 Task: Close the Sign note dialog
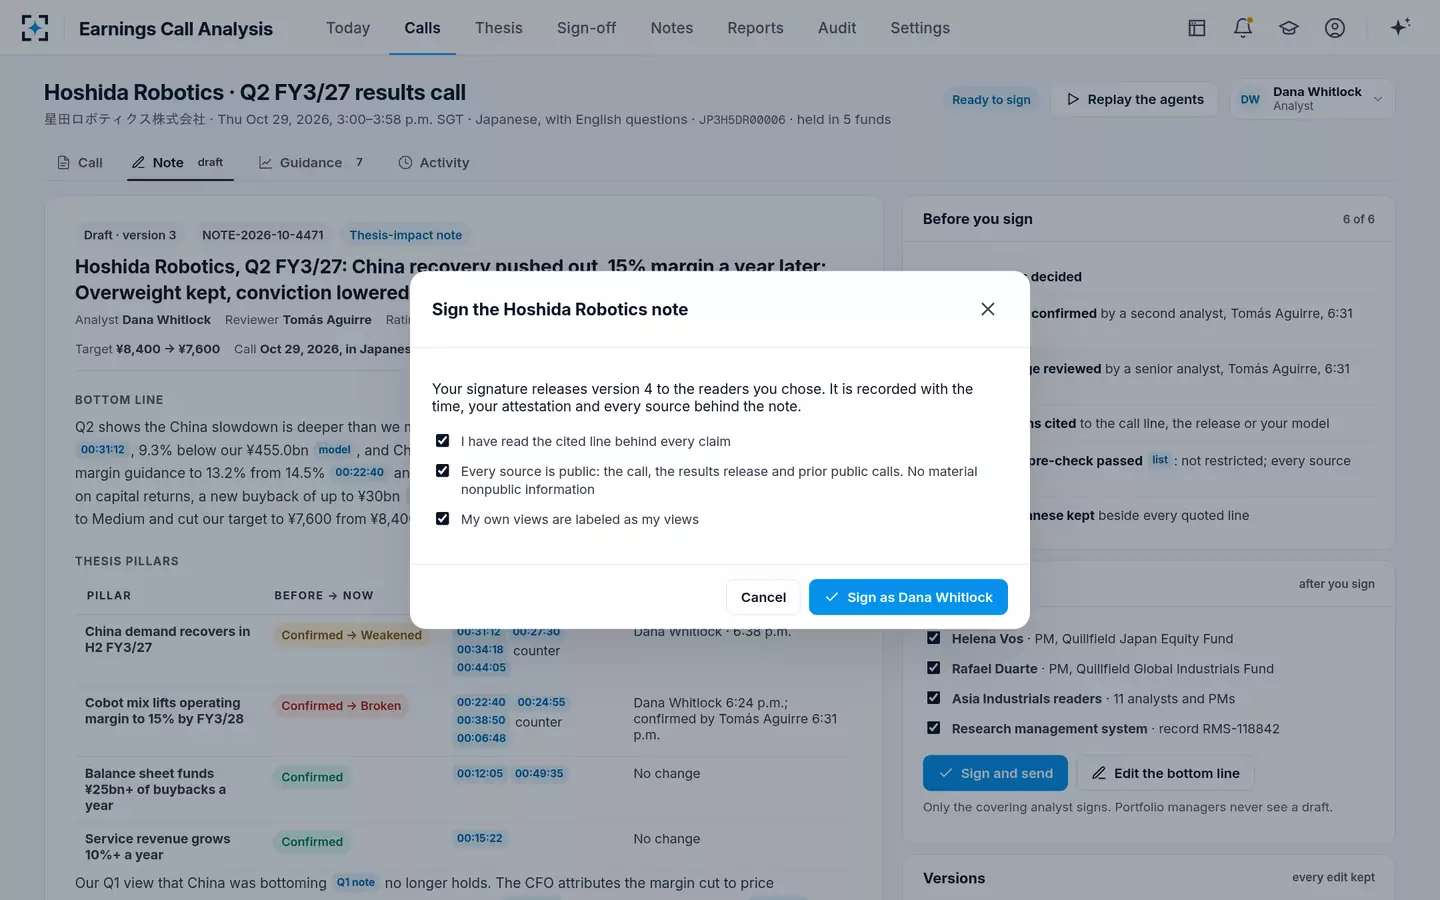pos(988,309)
